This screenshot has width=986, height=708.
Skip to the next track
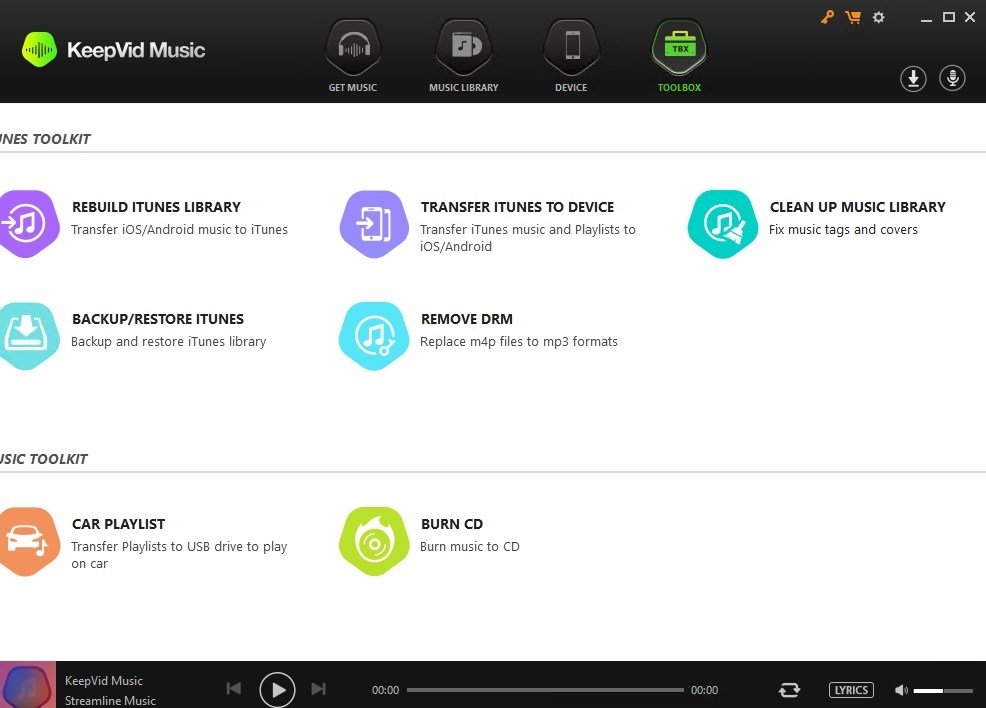tap(319, 689)
